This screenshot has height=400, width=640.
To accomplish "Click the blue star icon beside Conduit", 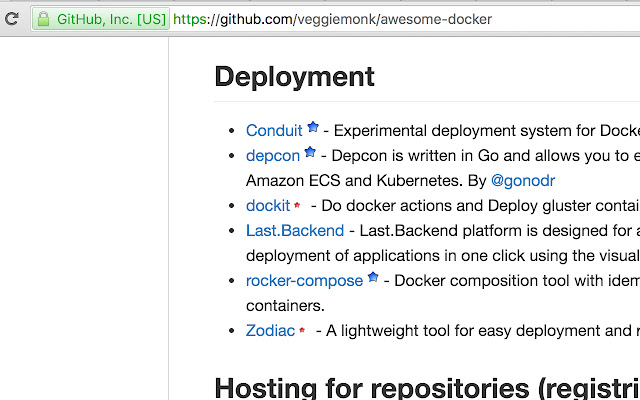I will 313,128.
